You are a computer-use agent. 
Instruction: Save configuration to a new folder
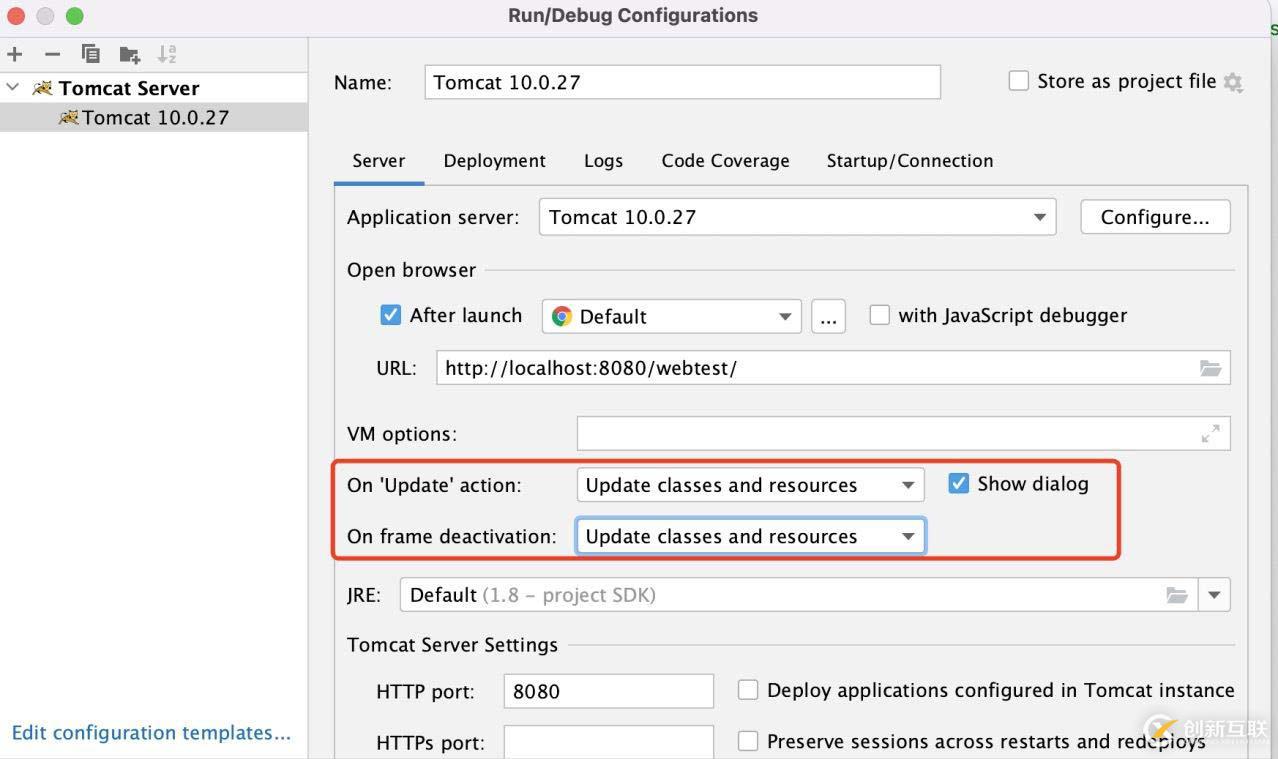pos(129,54)
